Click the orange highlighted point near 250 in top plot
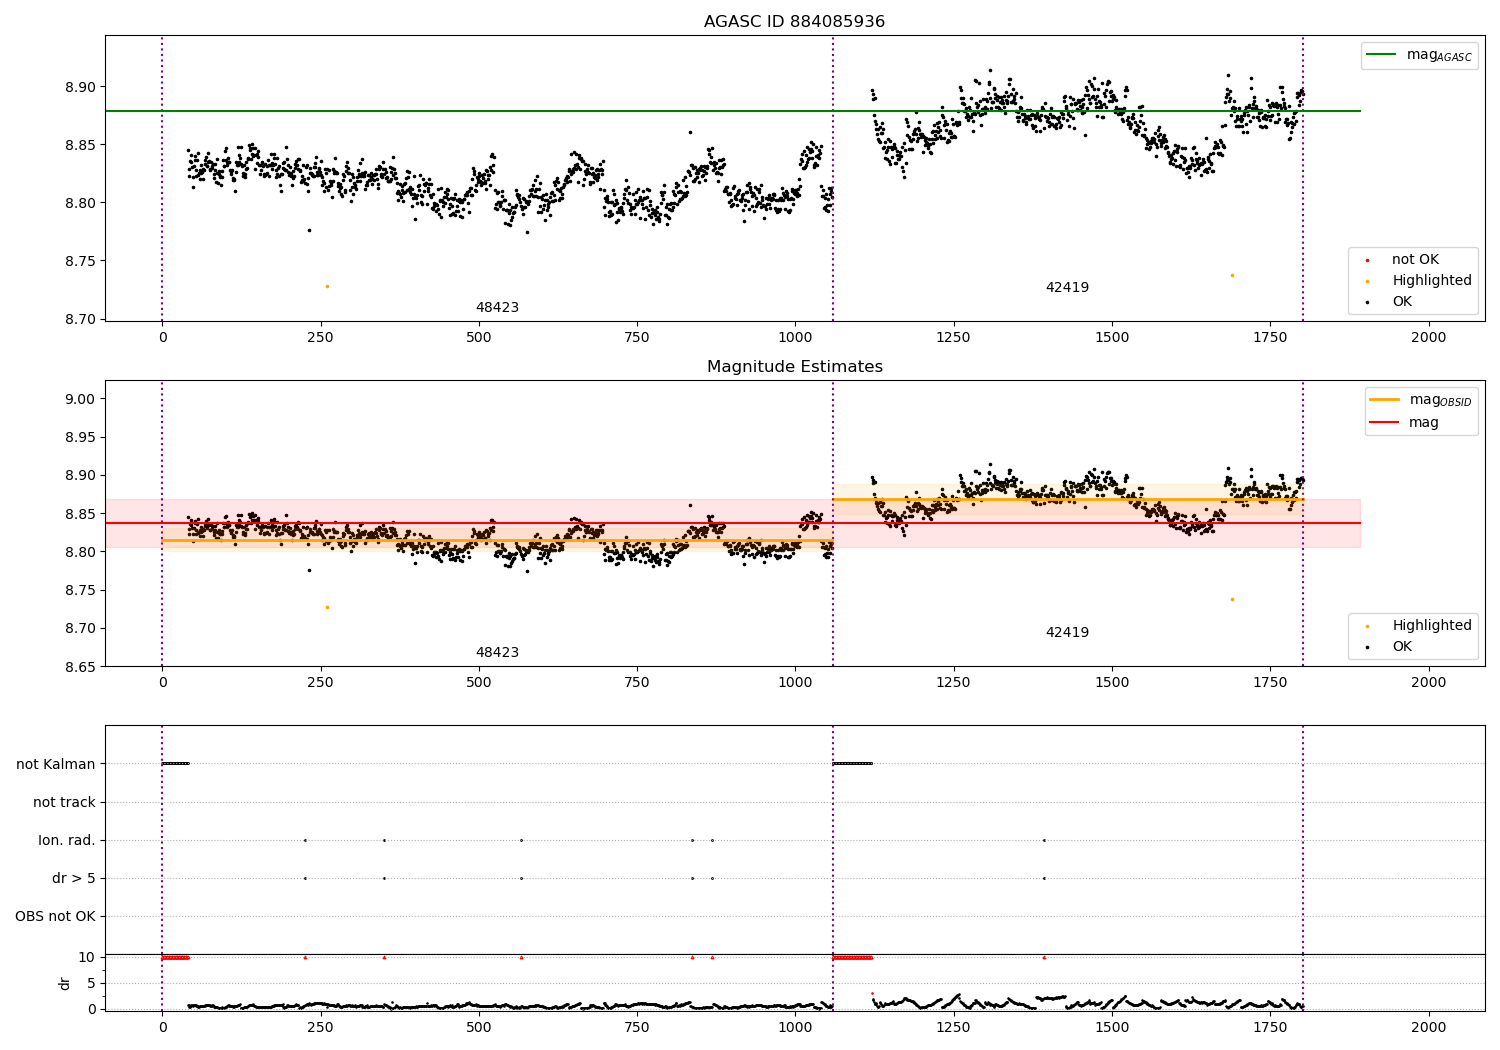The image size is (1500, 1050). click(x=327, y=286)
